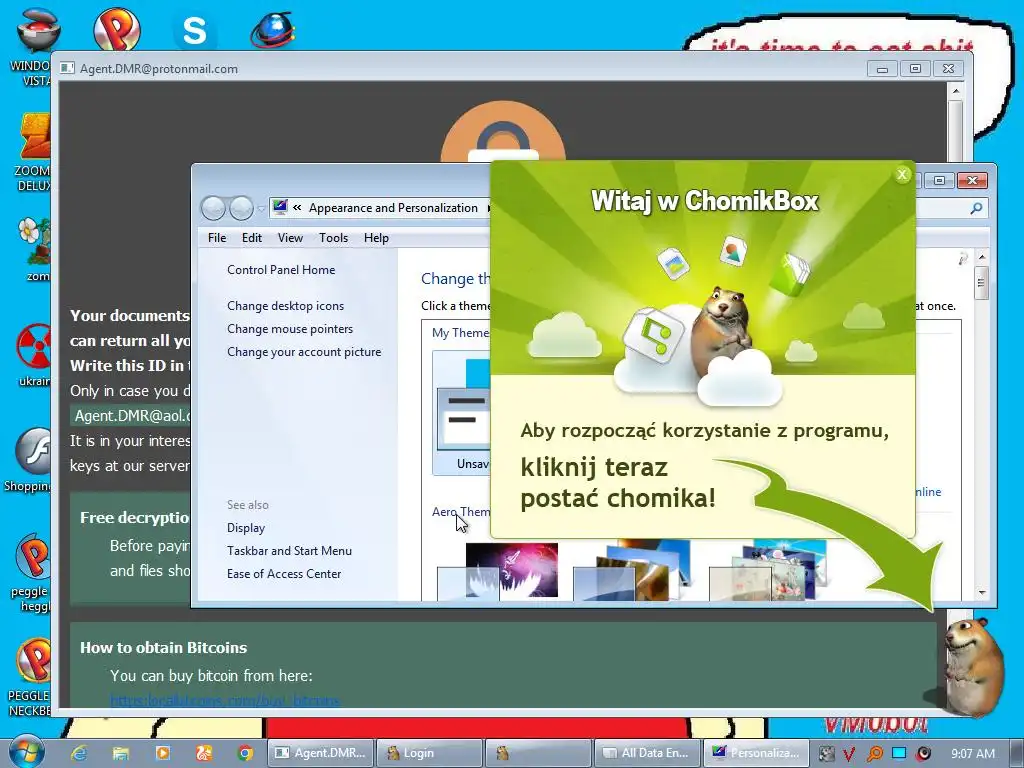Open Windows Media Player from taskbar

coord(163,753)
